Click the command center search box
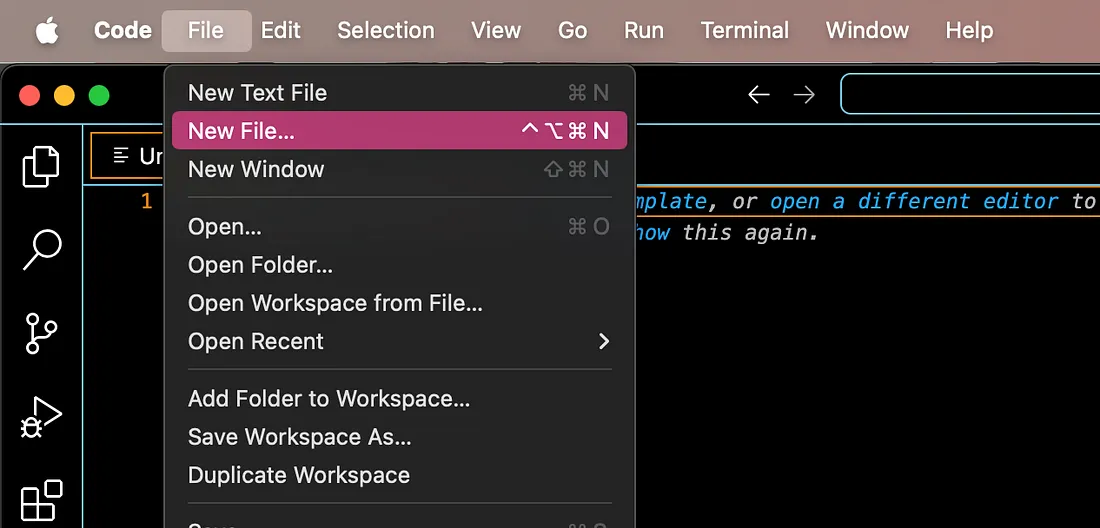This screenshot has height=528, width=1100. click(x=970, y=94)
